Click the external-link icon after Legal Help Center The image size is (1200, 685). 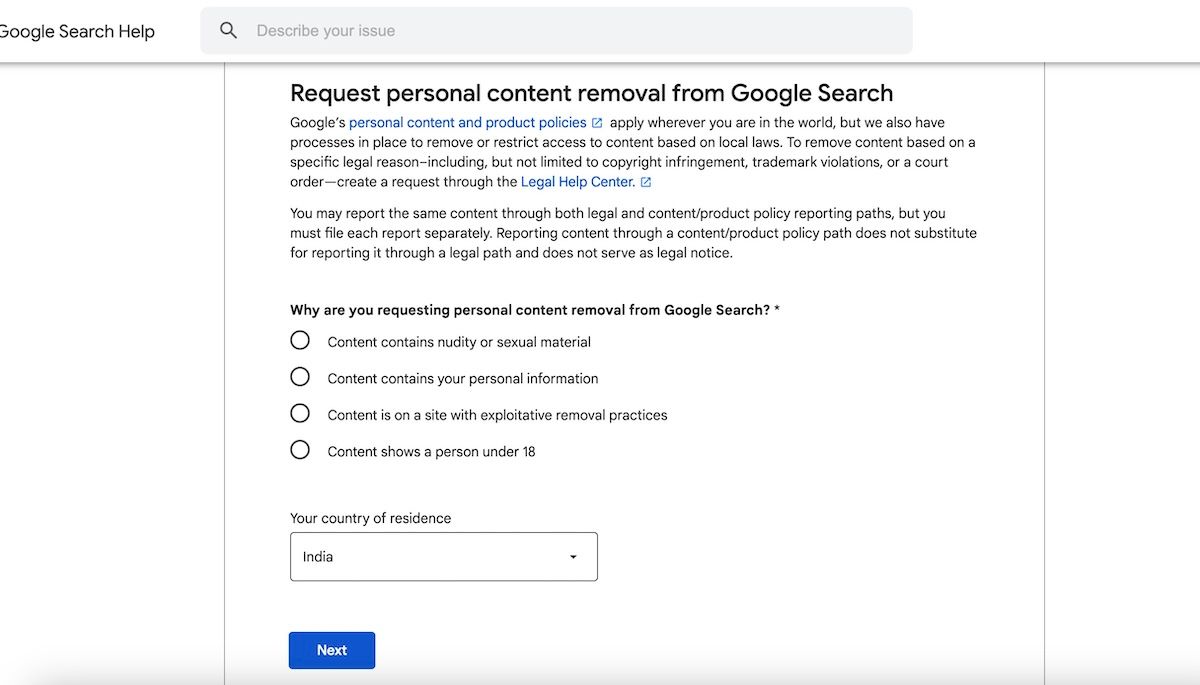point(646,182)
